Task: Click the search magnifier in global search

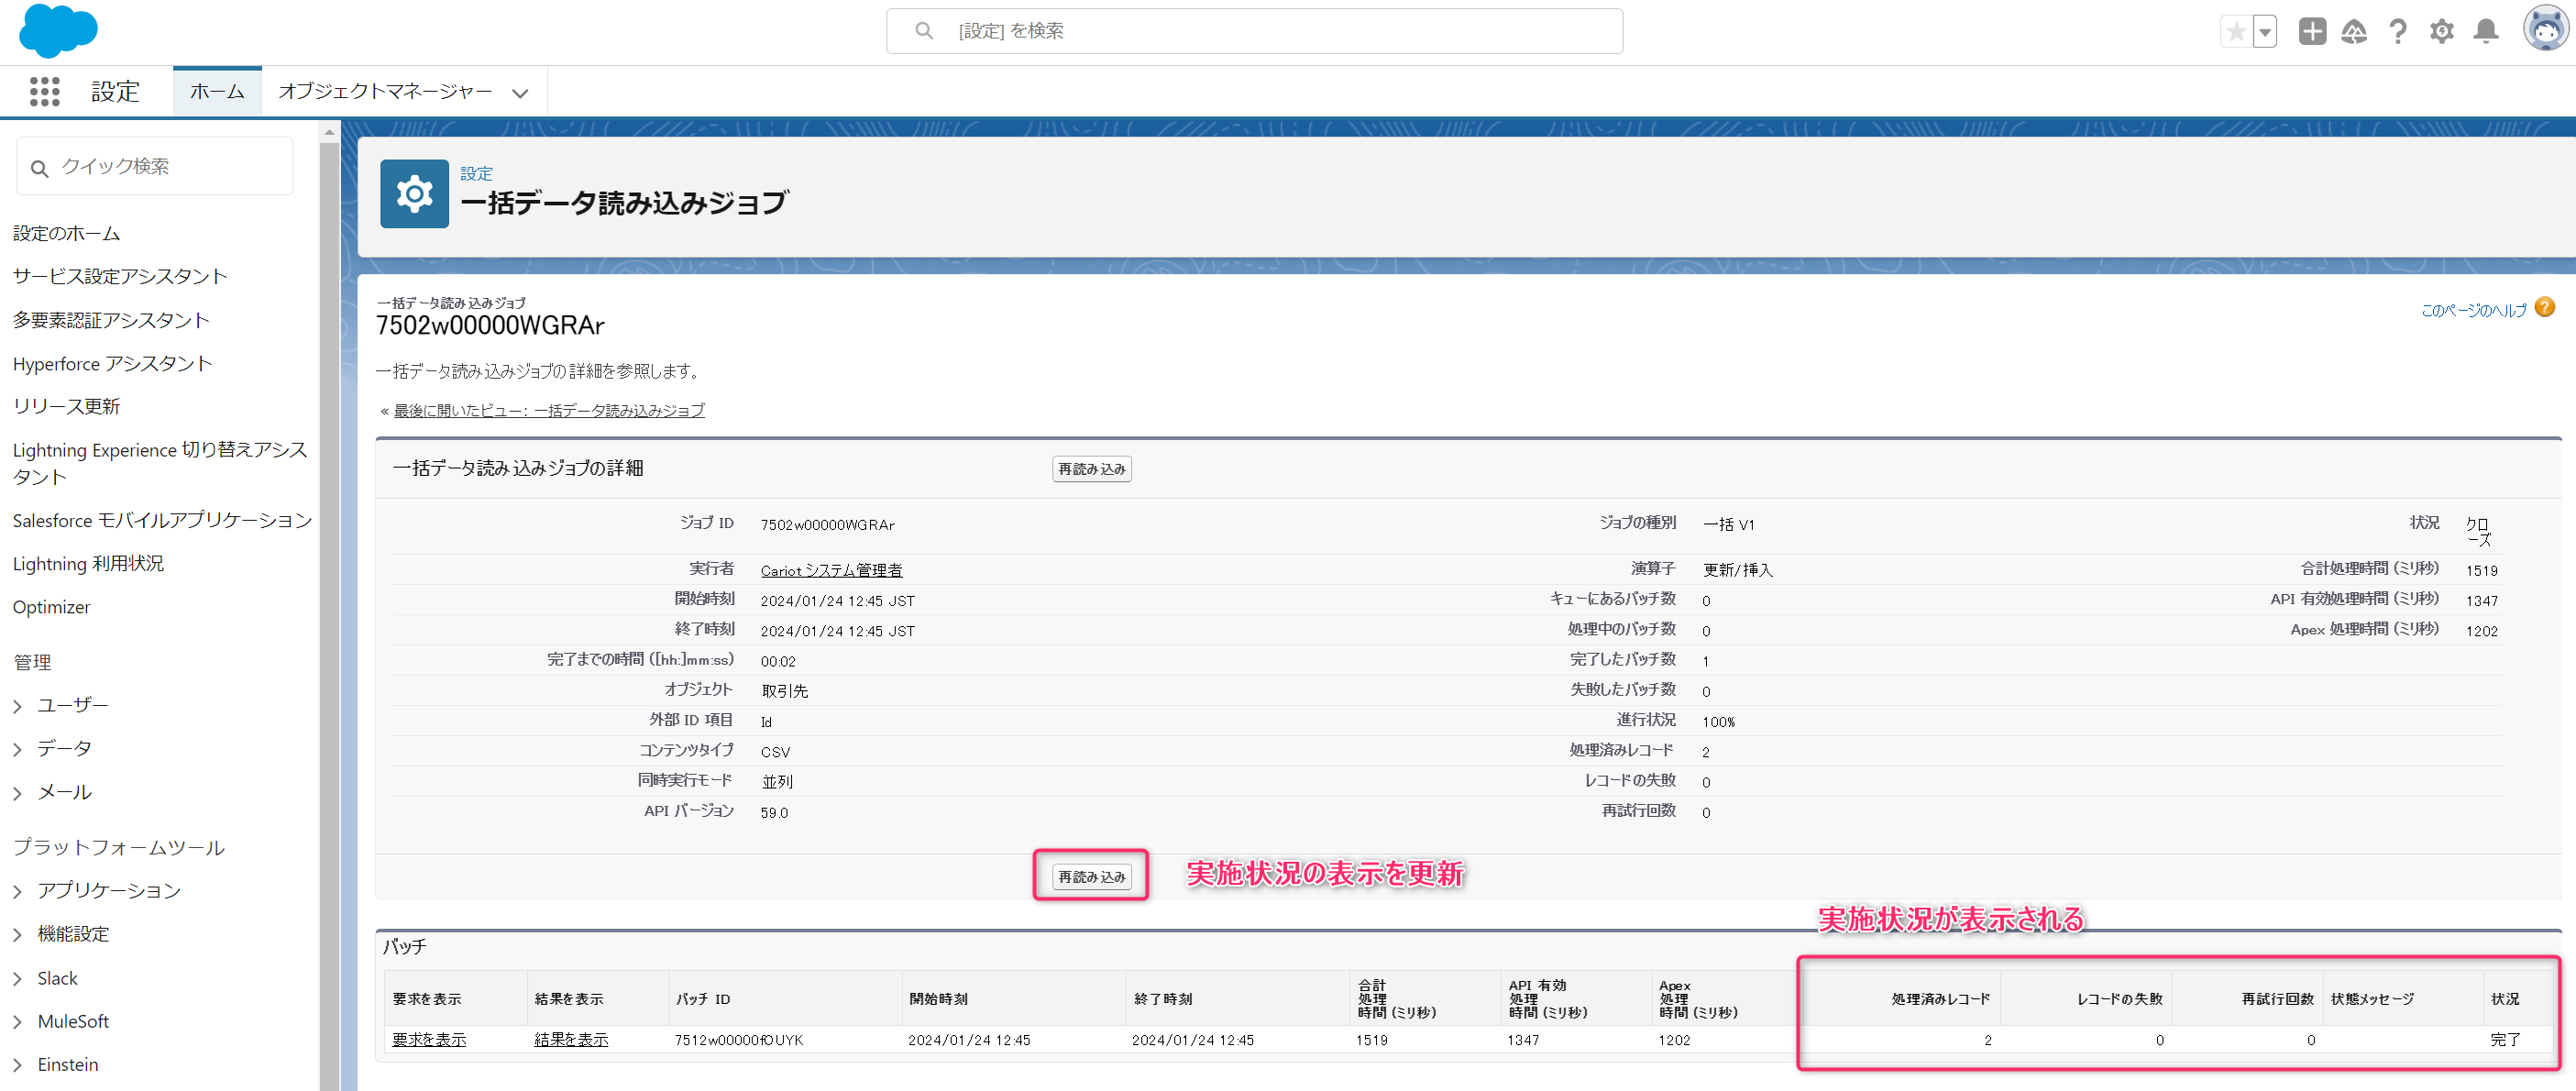Action: 924,31
